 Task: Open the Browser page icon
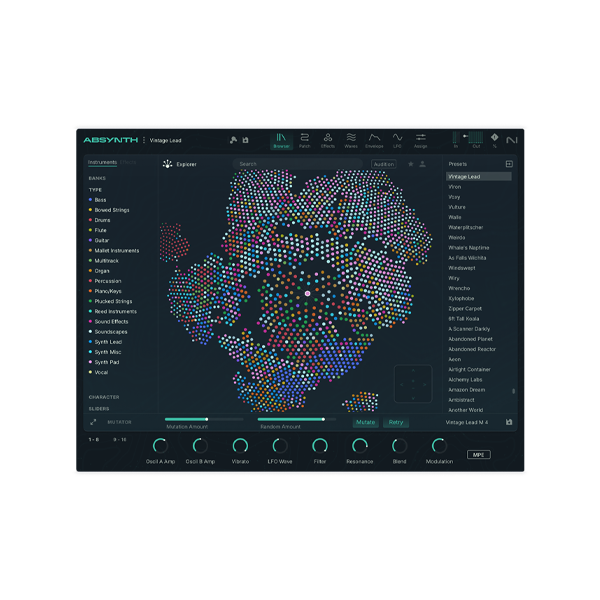(x=281, y=139)
